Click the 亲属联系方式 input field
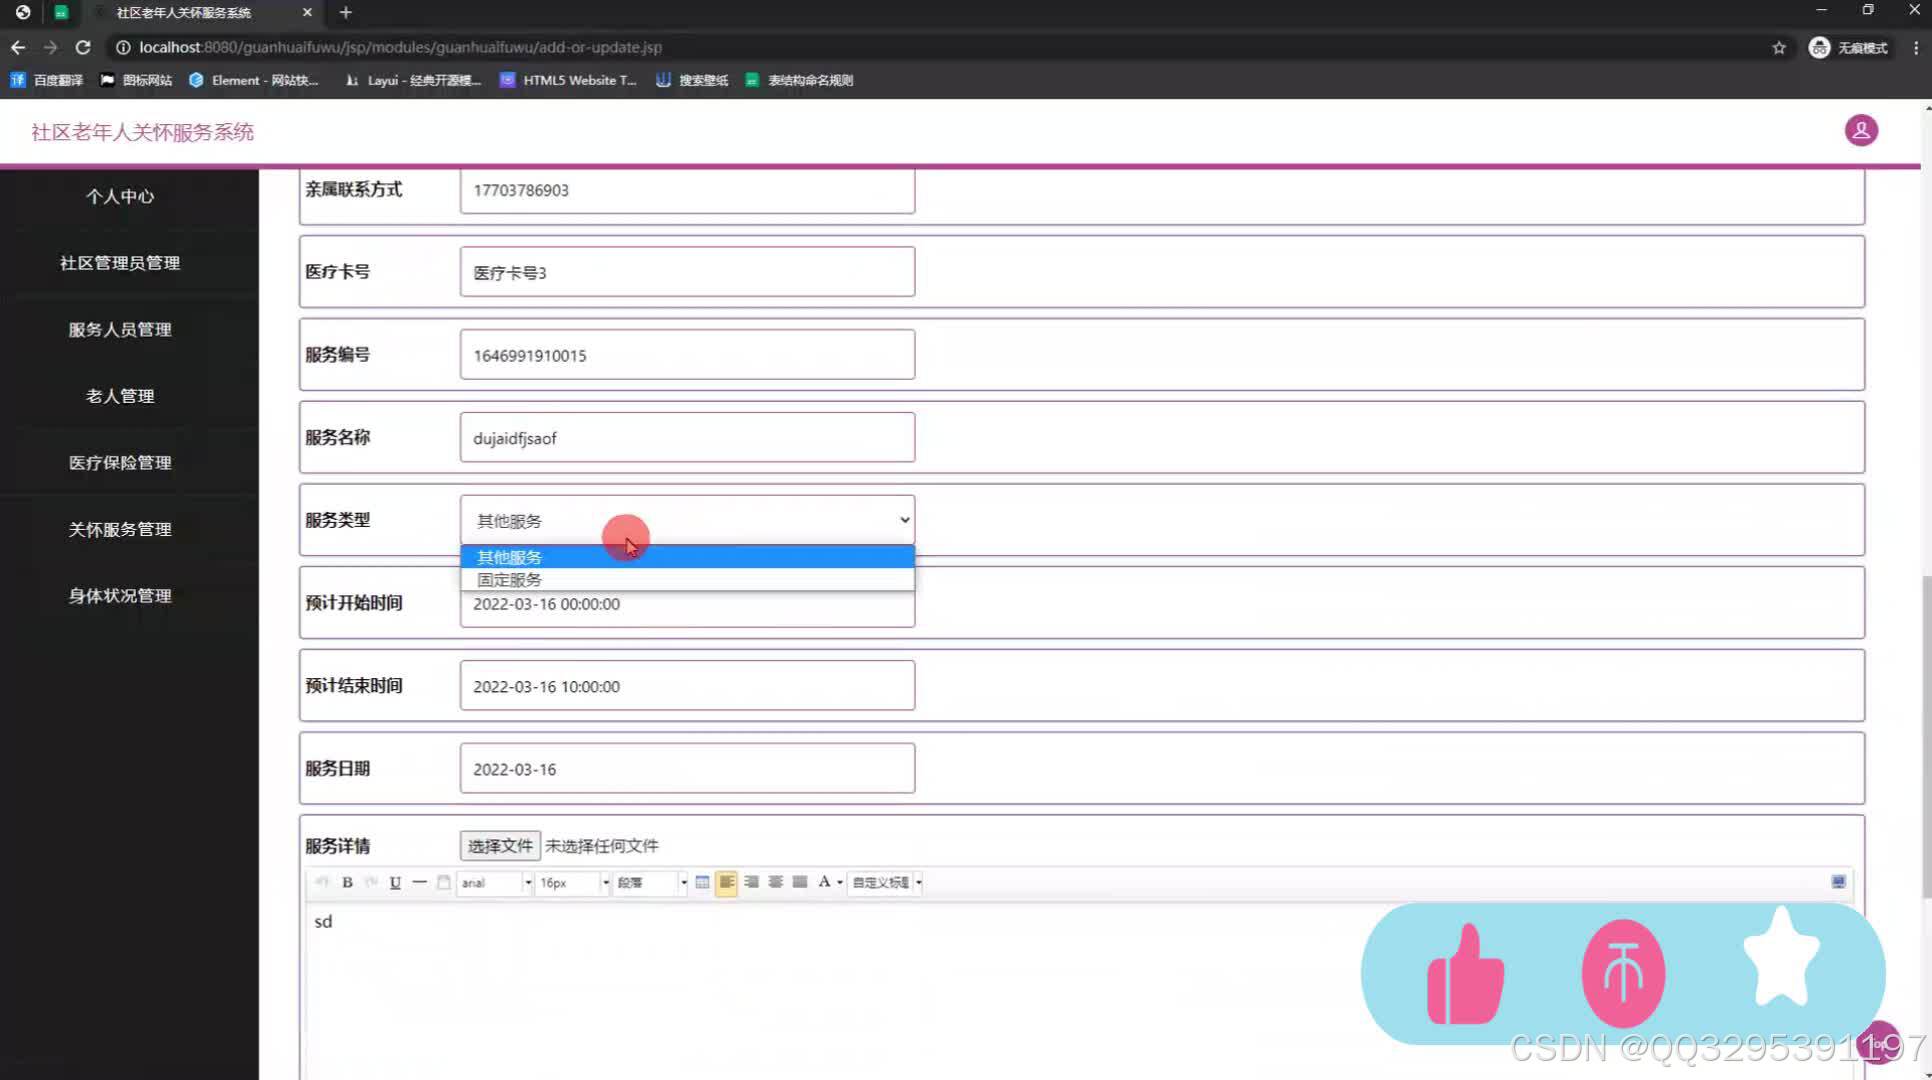Viewport: 1932px width, 1080px height. 687,190
